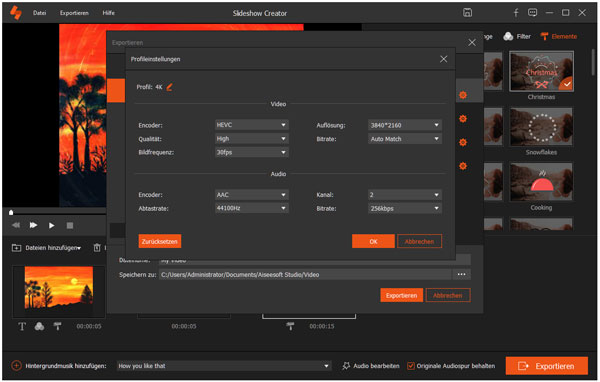Open the audio Encoder AAC dropdown

251,195
